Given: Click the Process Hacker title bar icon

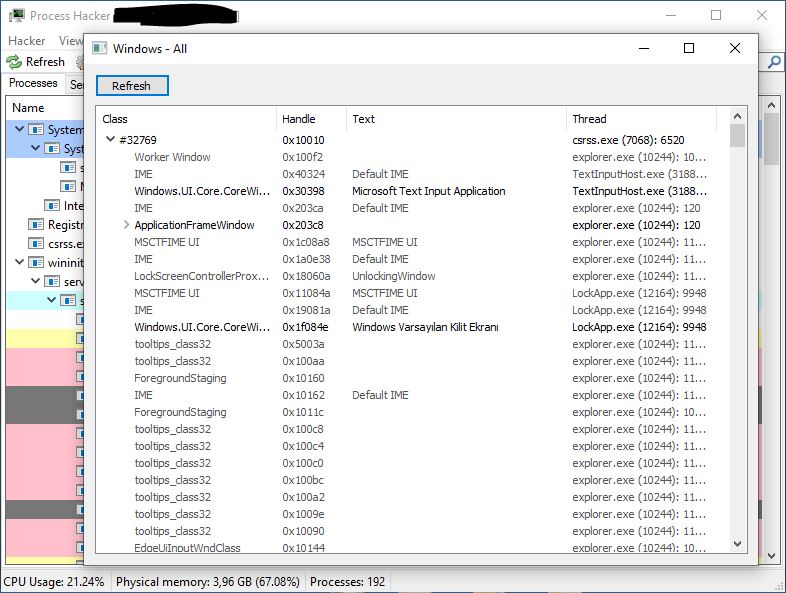Looking at the screenshot, I should point(17,16).
